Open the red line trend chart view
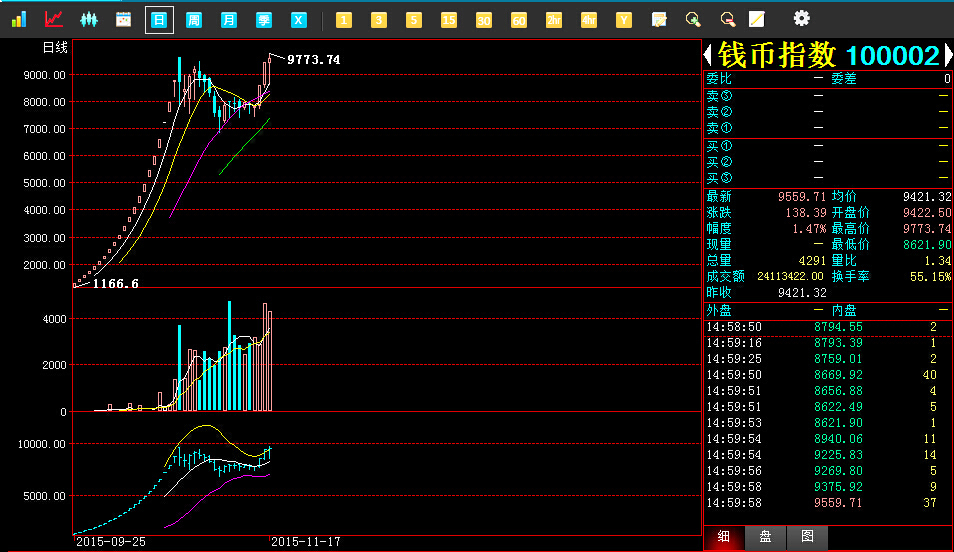This screenshot has height=552, width=954. [x=54, y=19]
